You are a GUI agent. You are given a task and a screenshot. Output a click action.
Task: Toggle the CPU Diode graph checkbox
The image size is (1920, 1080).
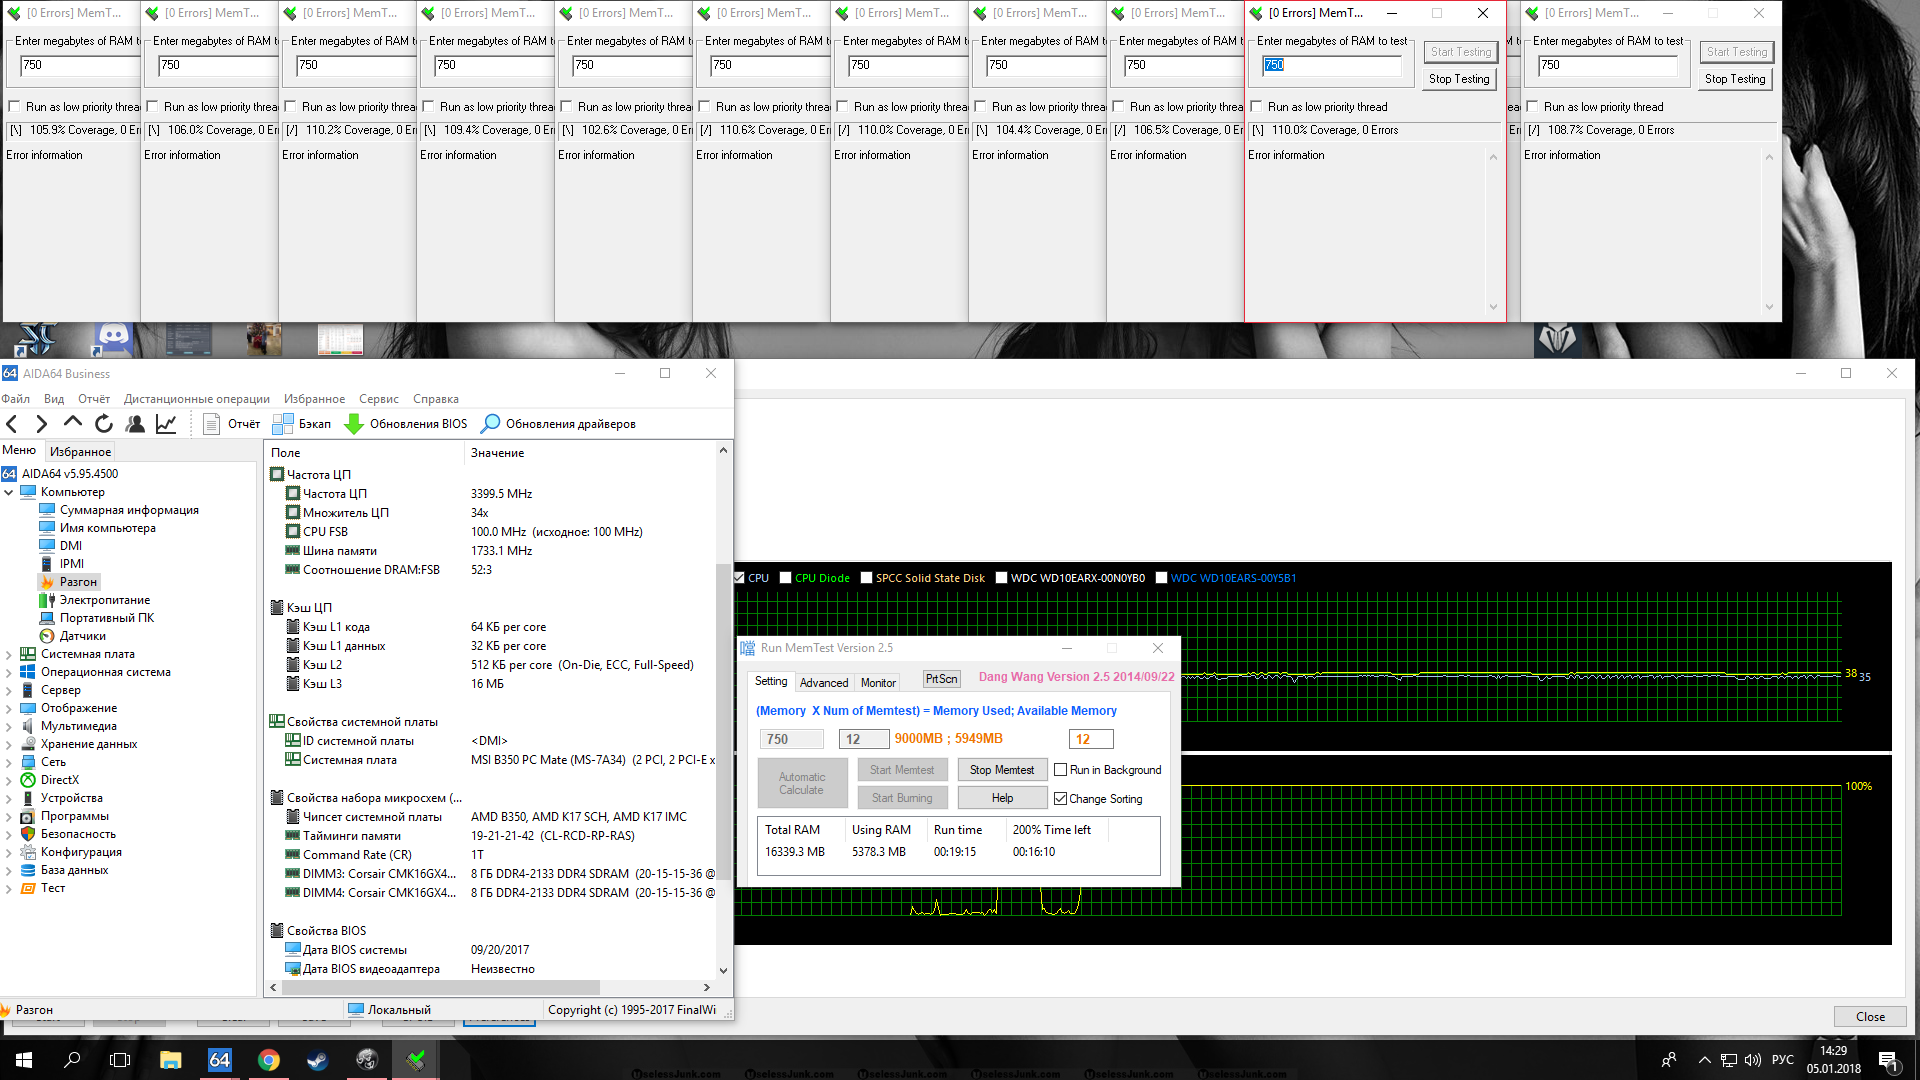[786, 578]
